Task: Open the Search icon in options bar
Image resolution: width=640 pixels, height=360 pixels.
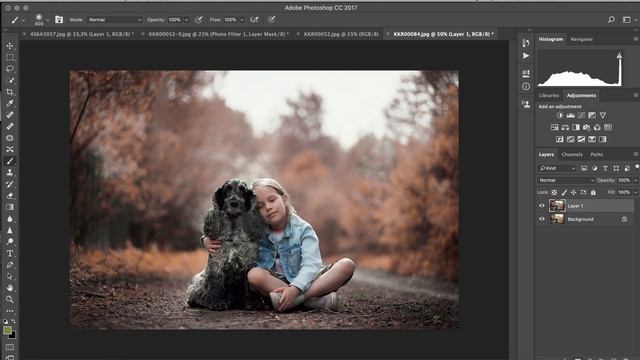Action: pos(611,20)
